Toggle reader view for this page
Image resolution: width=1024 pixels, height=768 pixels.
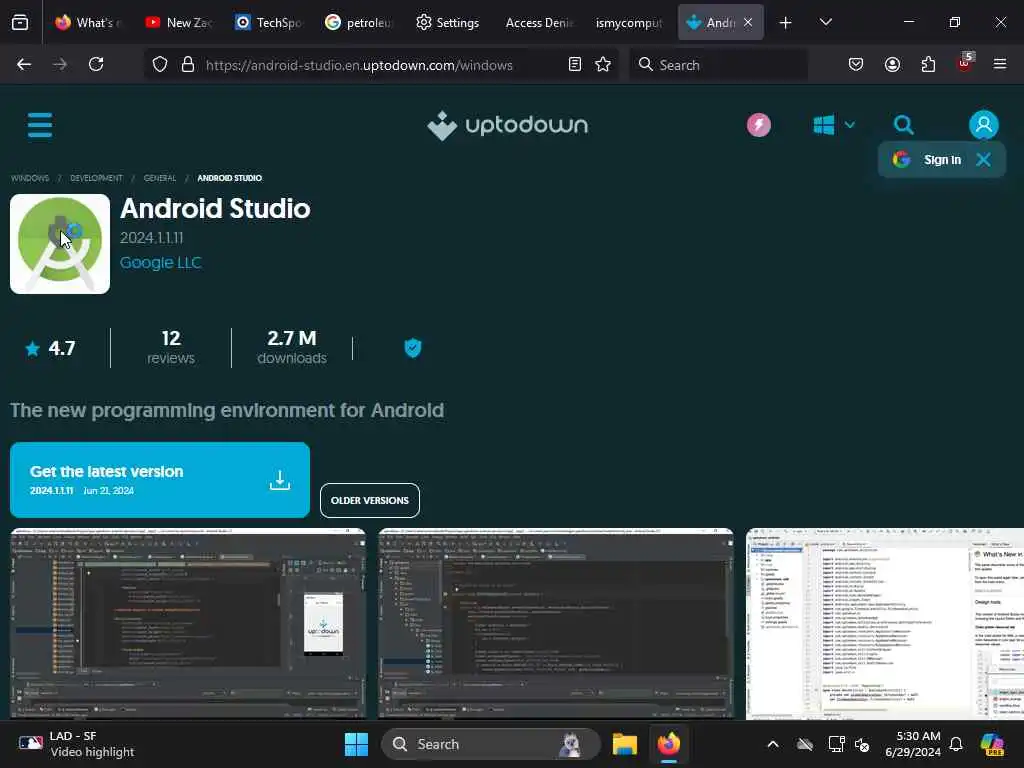(575, 64)
